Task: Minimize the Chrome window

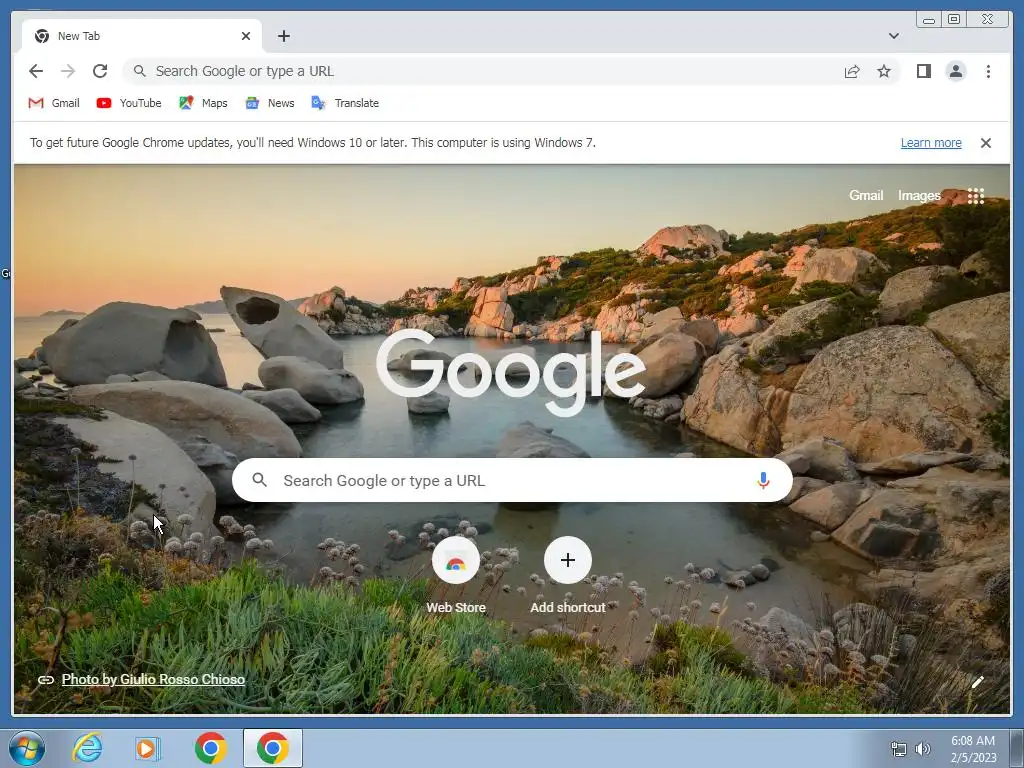Action: [929, 20]
